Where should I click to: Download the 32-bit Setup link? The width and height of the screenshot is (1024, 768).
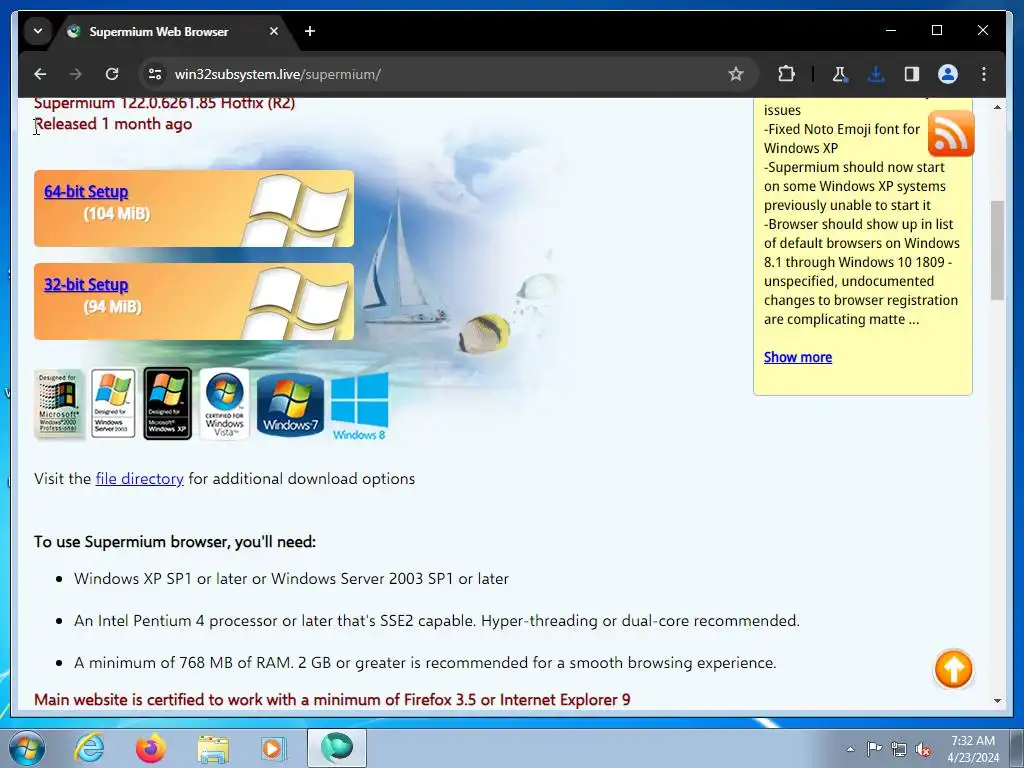click(86, 285)
